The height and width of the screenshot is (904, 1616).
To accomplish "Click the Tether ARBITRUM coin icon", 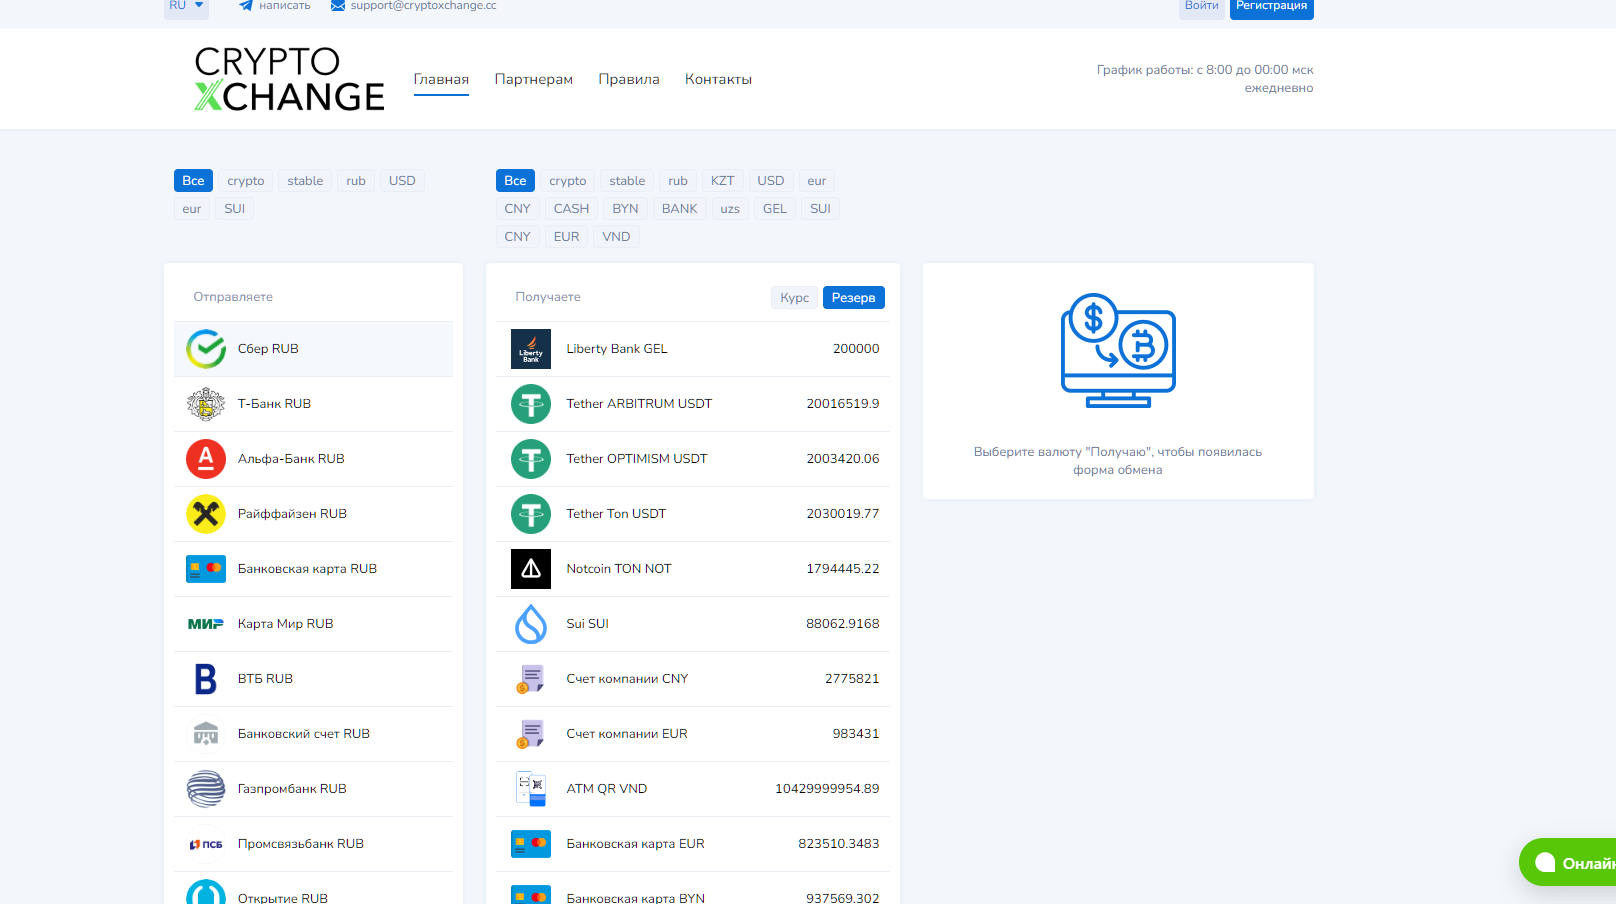I will (531, 404).
